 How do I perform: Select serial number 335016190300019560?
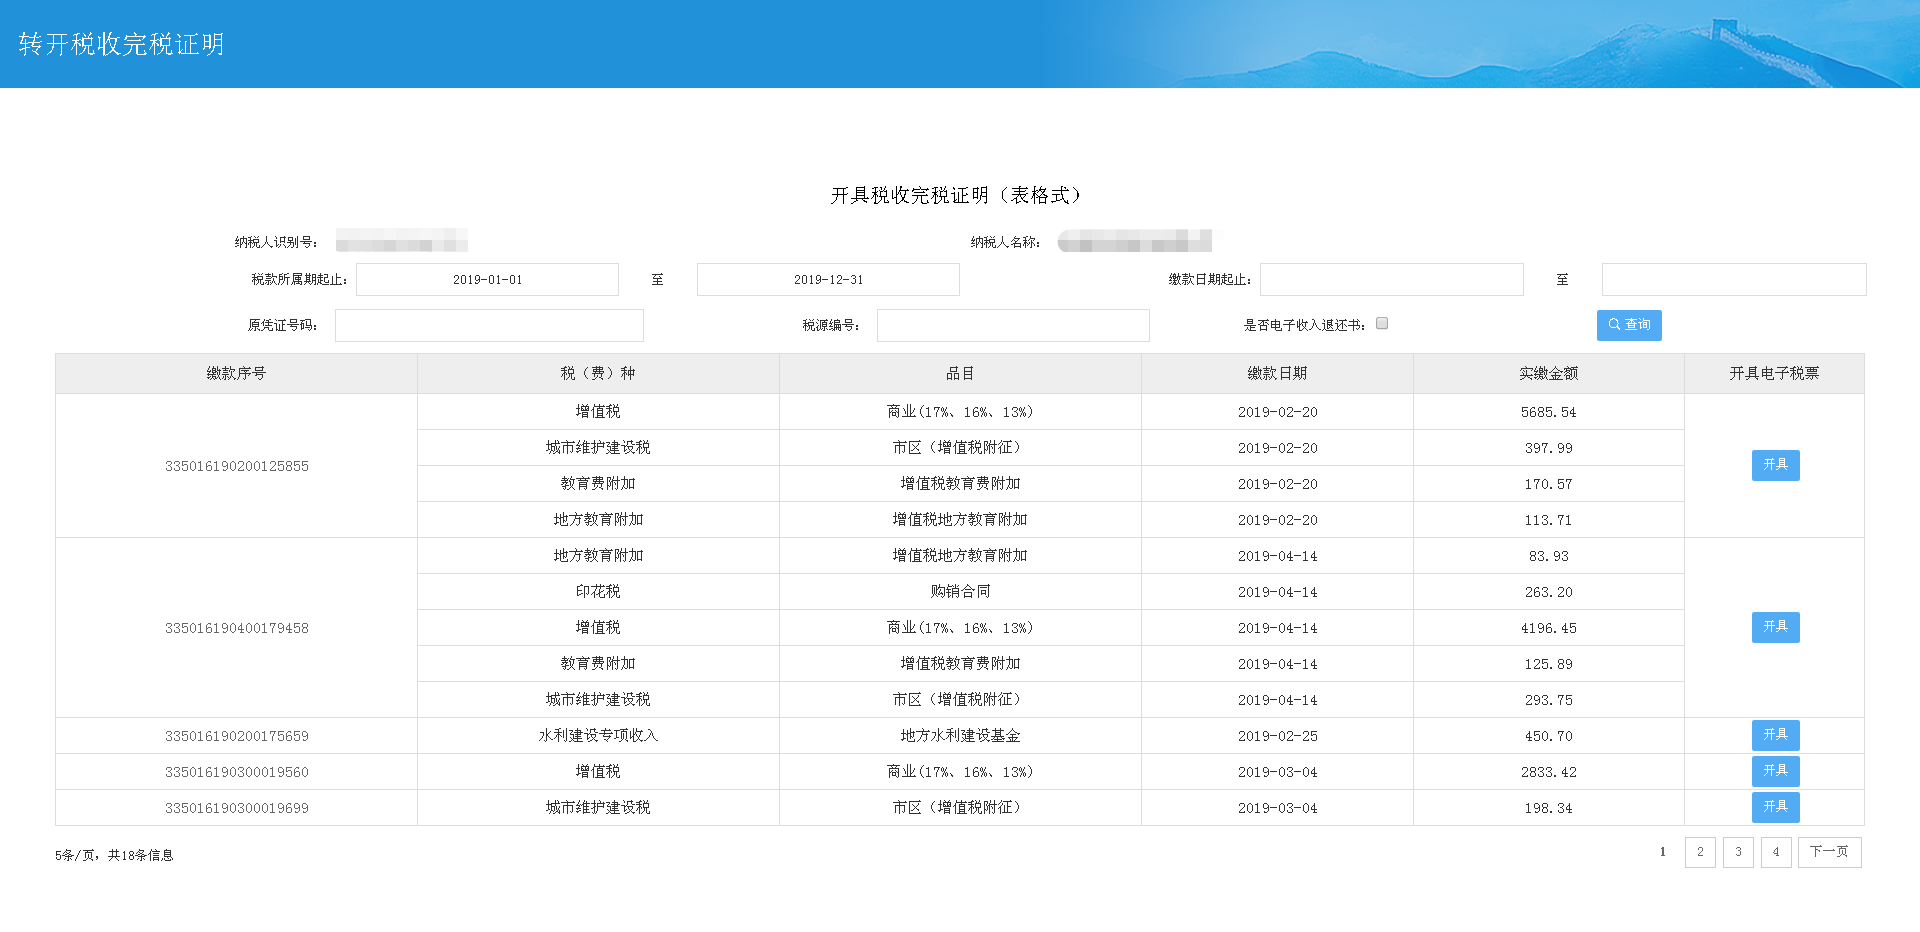[237, 772]
